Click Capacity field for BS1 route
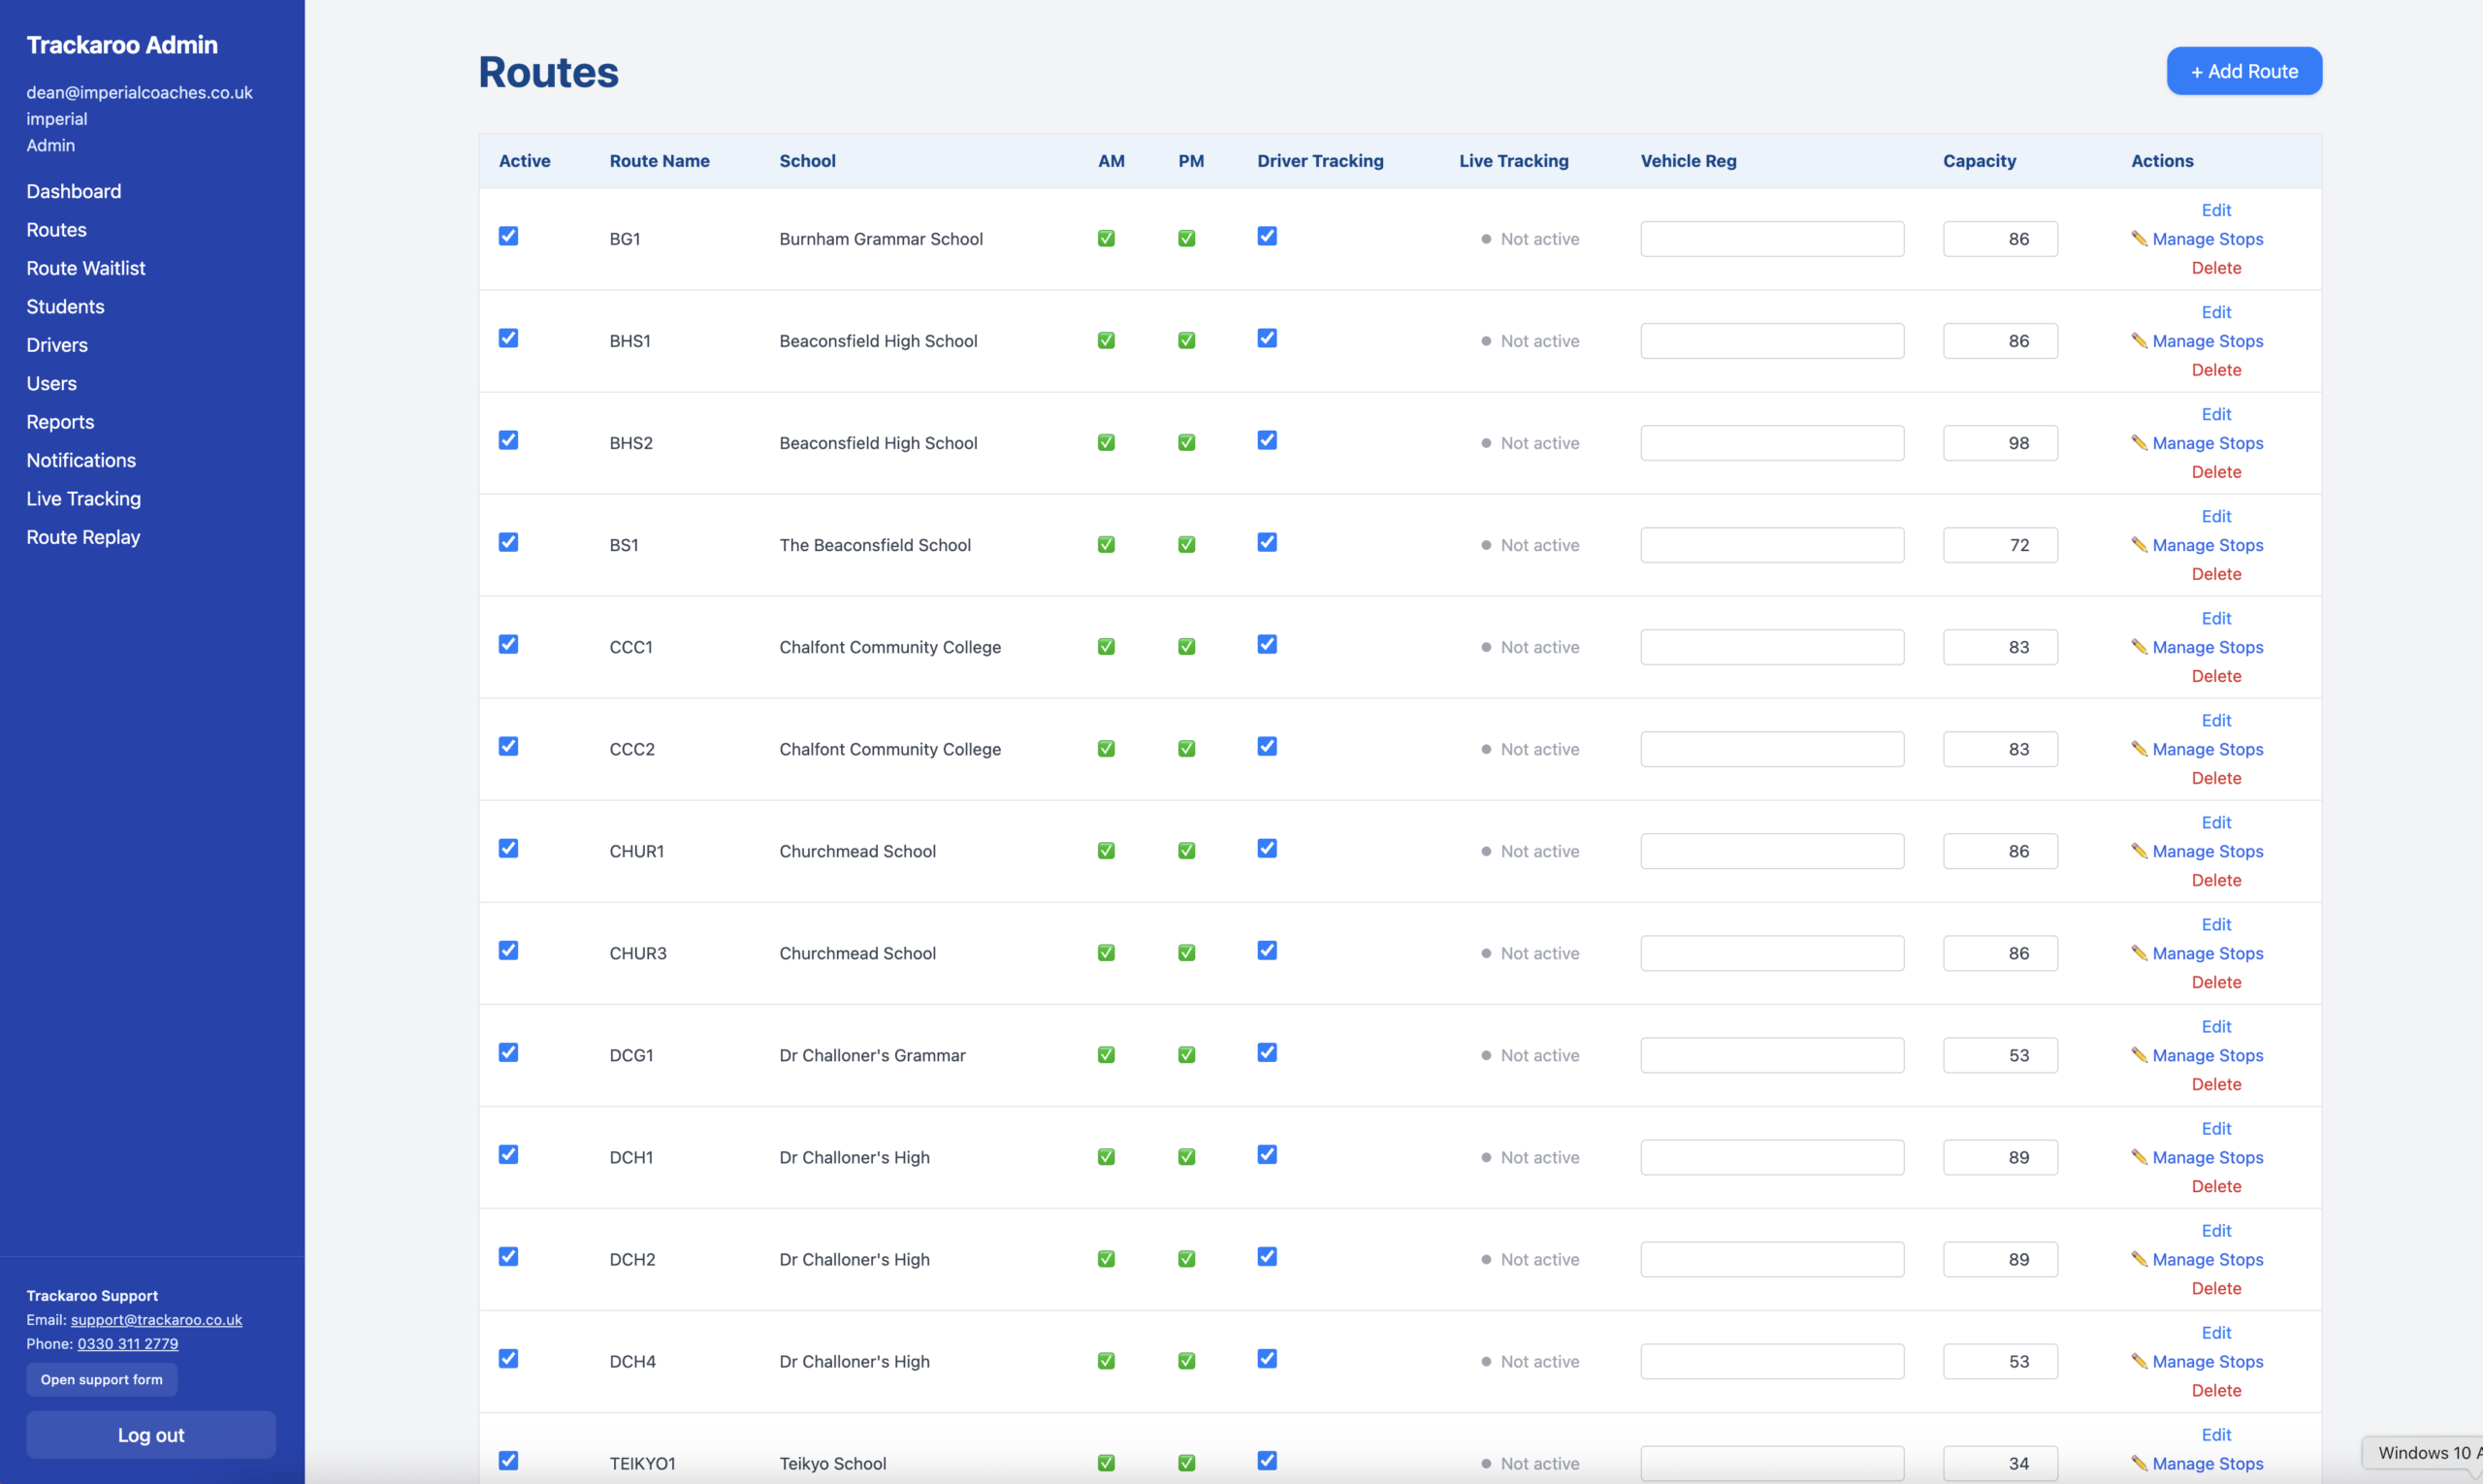This screenshot has width=2483, height=1484. [x=1999, y=545]
